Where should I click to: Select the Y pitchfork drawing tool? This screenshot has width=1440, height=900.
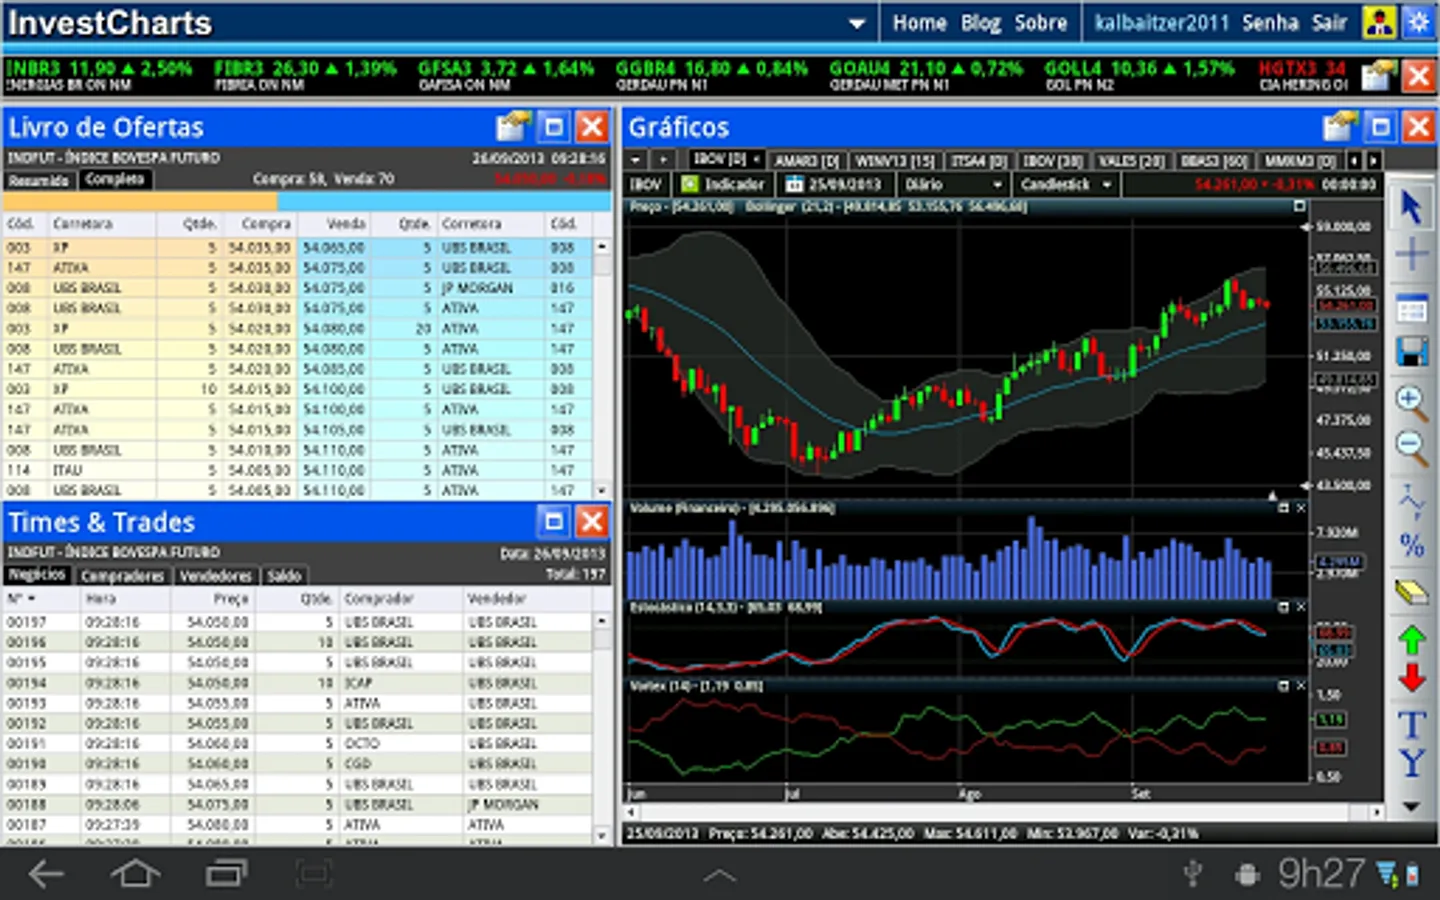1411,763
